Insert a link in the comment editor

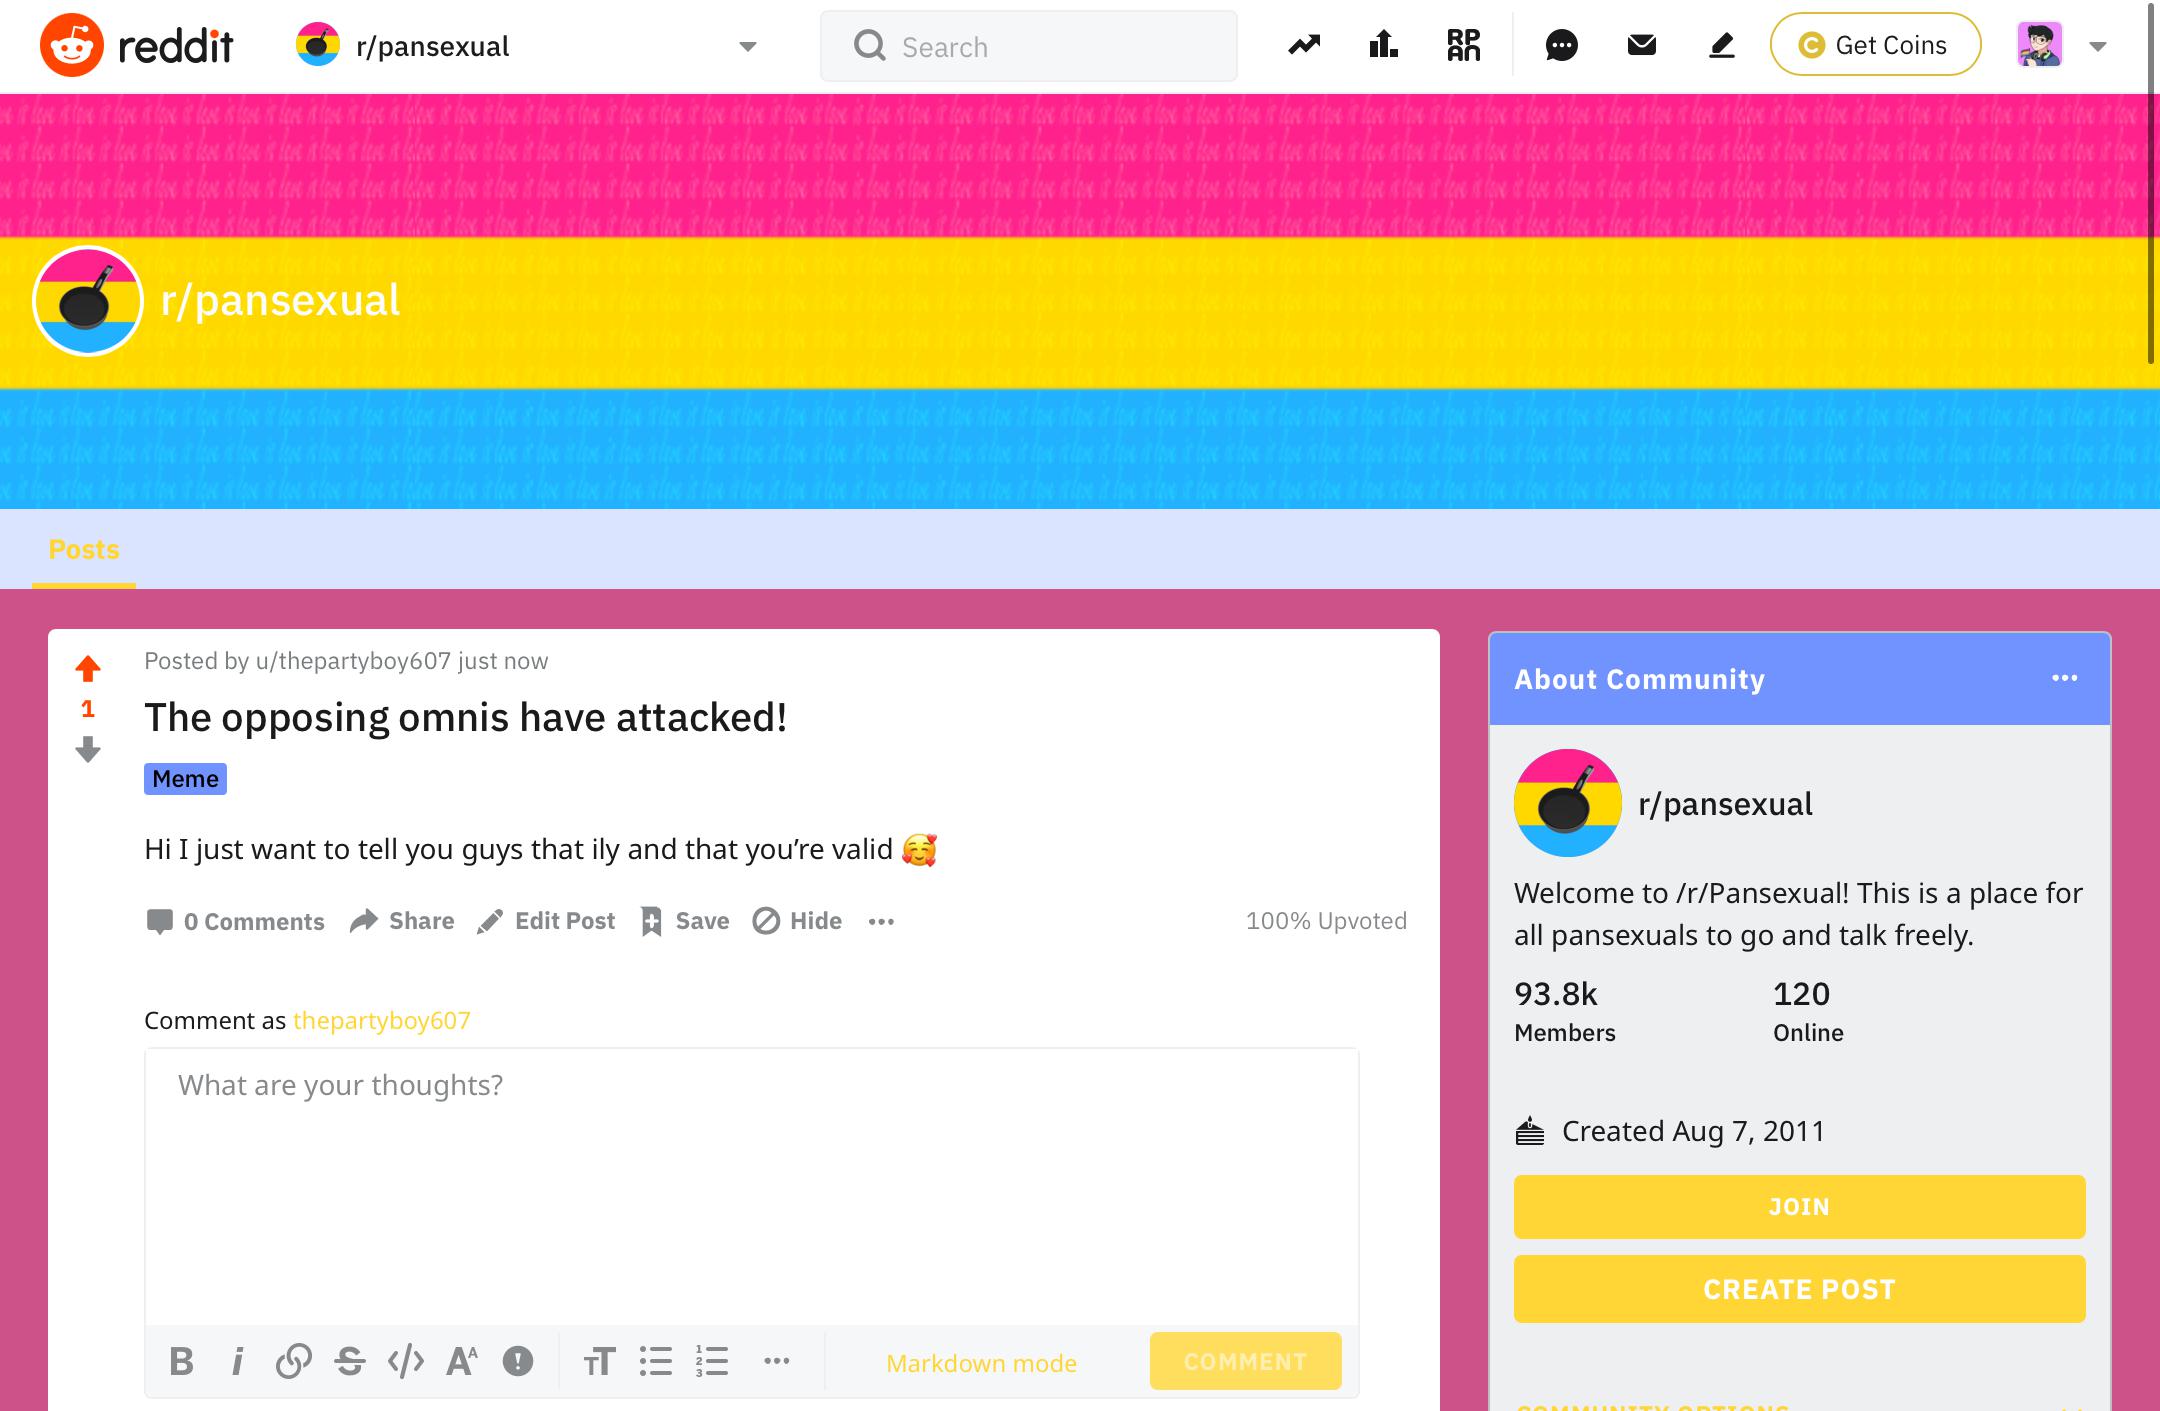click(x=295, y=1361)
